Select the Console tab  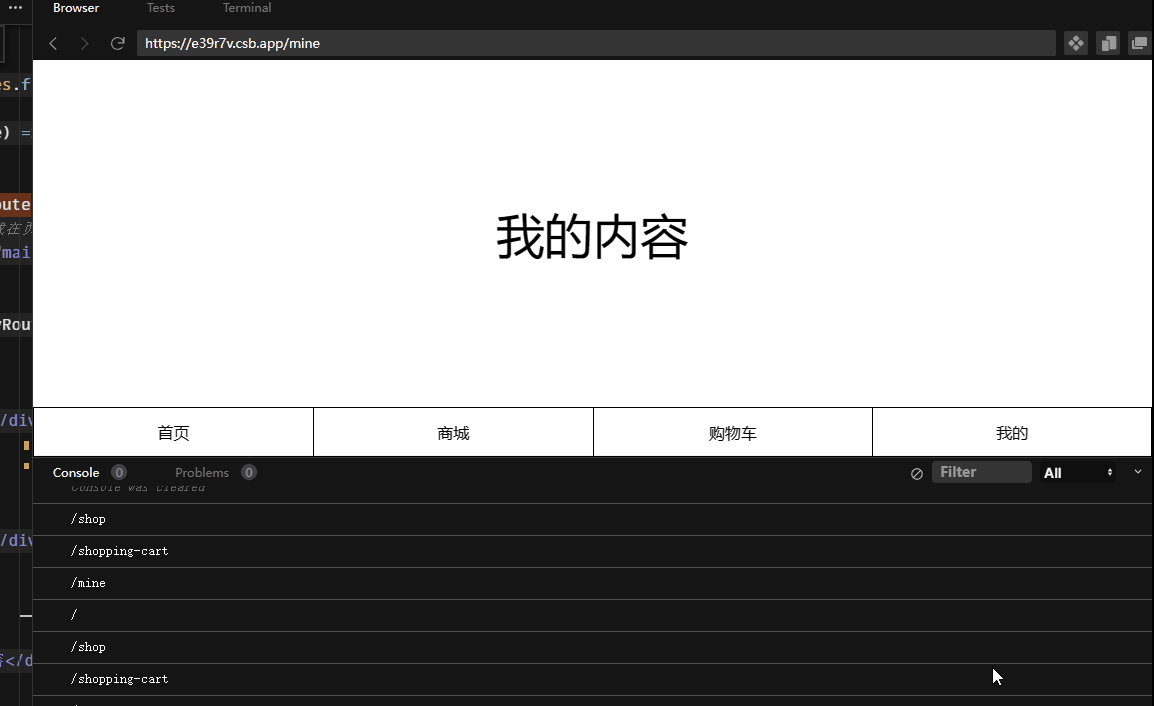(76, 473)
